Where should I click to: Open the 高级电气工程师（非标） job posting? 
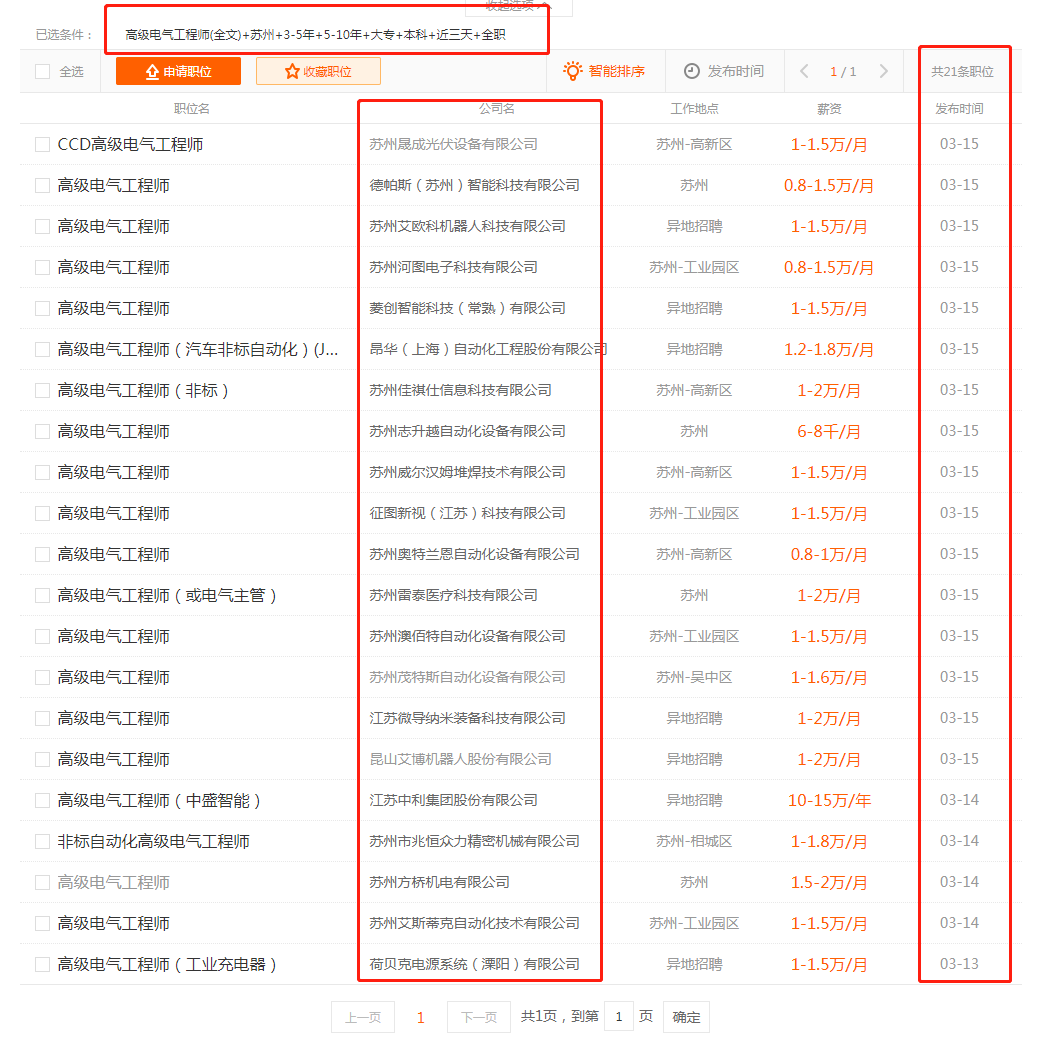coord(143,391)
